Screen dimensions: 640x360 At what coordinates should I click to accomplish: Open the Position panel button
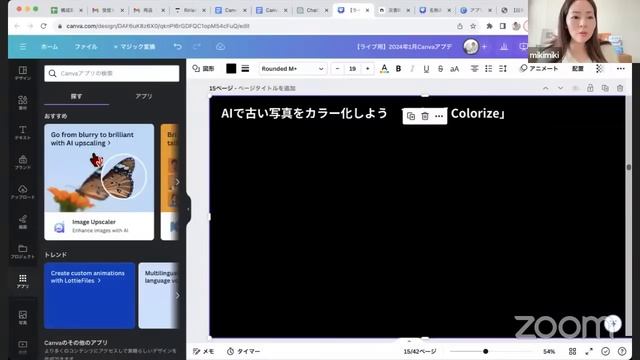click(x=578, y=69)
